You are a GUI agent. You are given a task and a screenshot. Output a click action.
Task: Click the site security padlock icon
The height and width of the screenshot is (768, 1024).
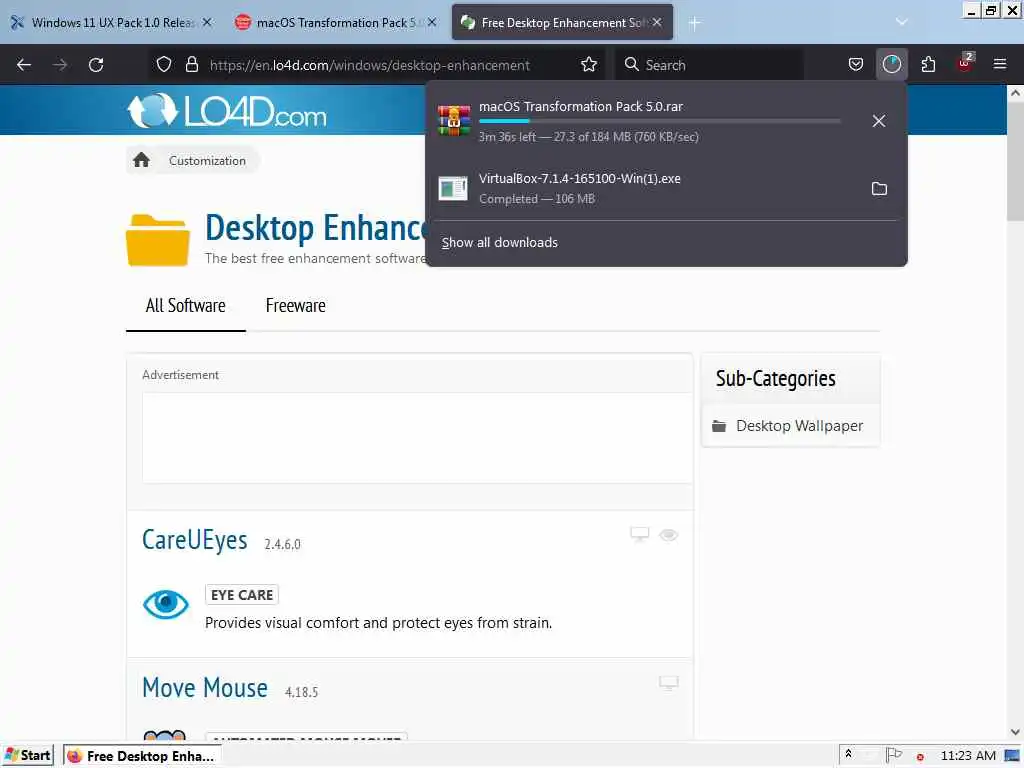(191, 65)
